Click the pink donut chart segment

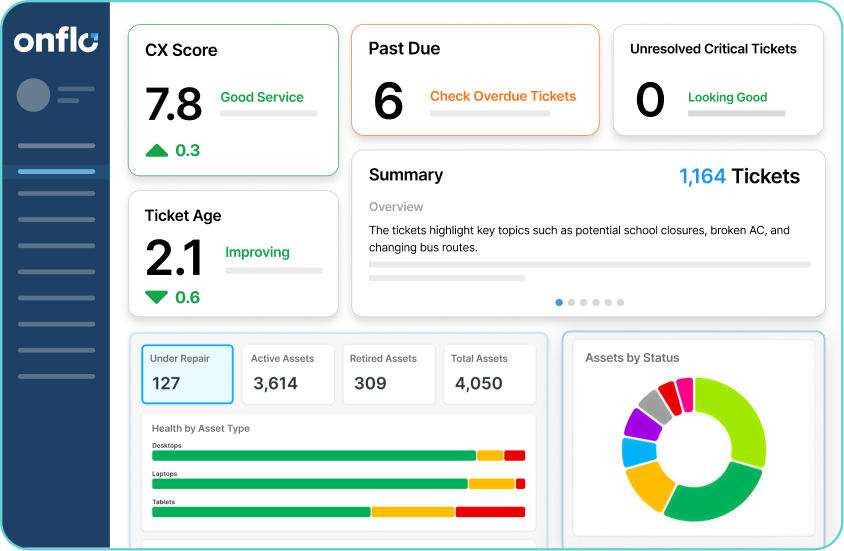point(685,394)
